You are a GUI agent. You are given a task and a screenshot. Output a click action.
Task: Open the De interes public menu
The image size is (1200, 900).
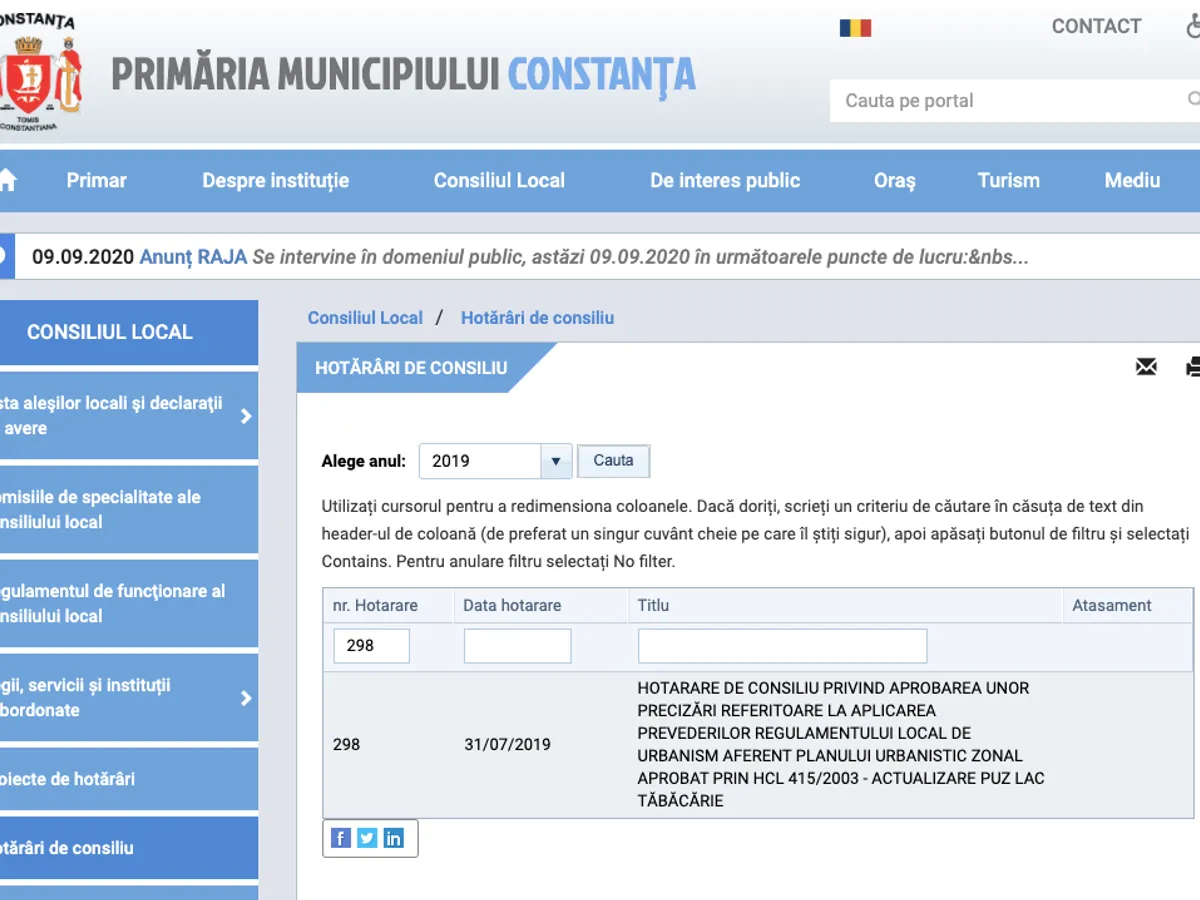click(x=725, y=181)
